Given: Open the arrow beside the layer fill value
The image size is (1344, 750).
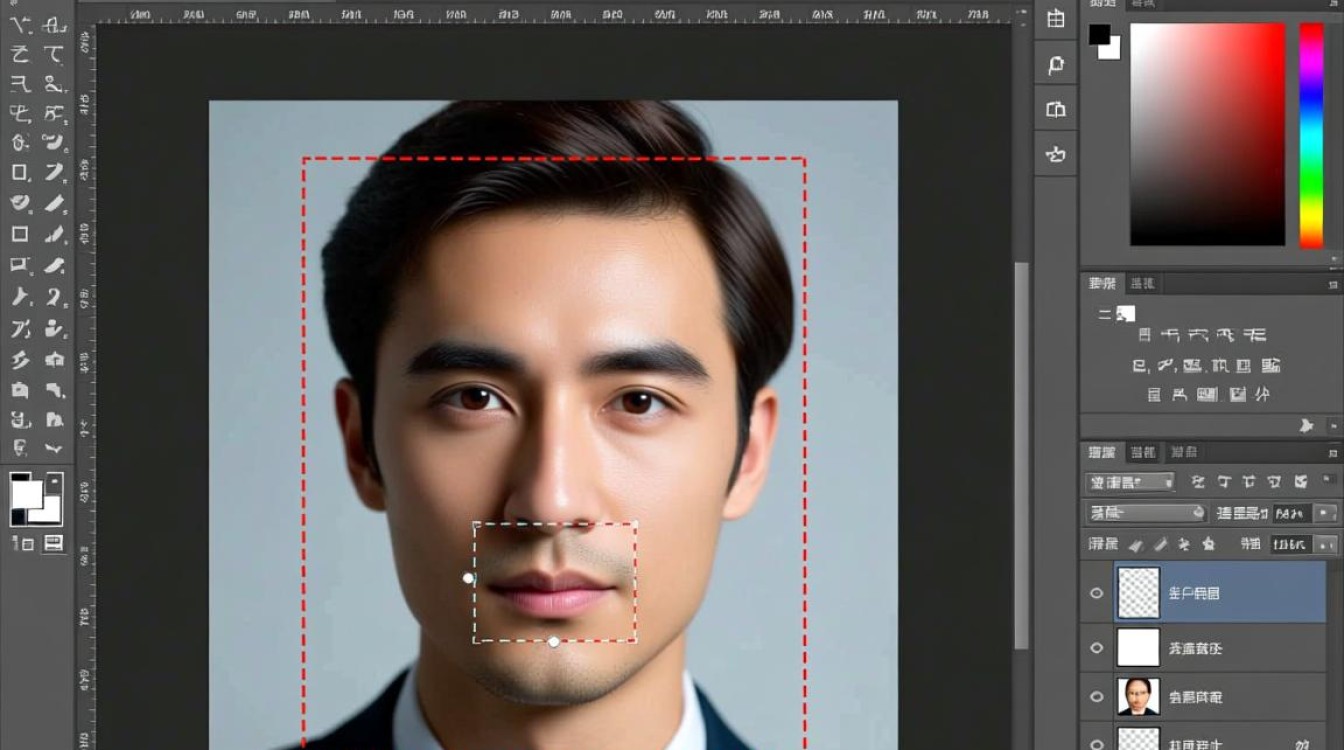Looking at the screenshot, I should point(1325,545).
